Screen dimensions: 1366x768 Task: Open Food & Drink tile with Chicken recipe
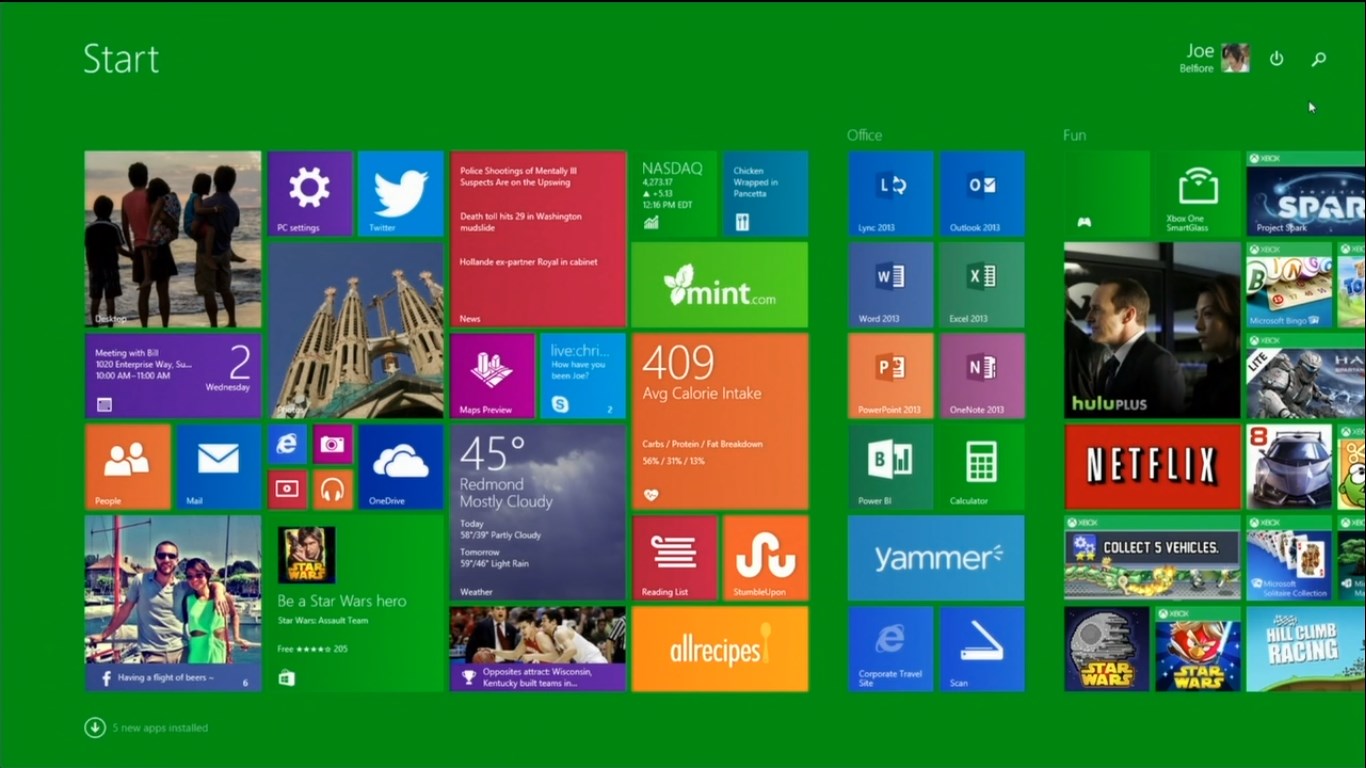tap(765, 194)
